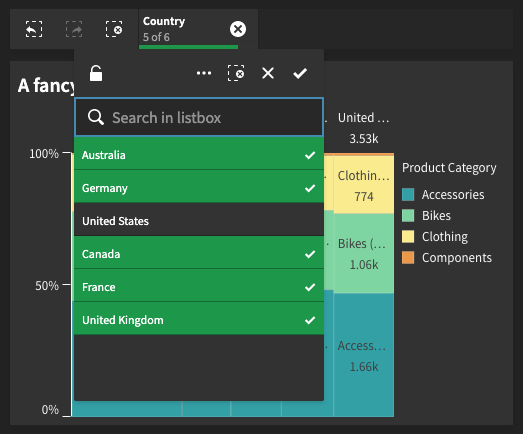Select Accessories teal legend swatch
The width and height of the screenshot is (523, 434).
pyautogui.click(x=408, y=194)
